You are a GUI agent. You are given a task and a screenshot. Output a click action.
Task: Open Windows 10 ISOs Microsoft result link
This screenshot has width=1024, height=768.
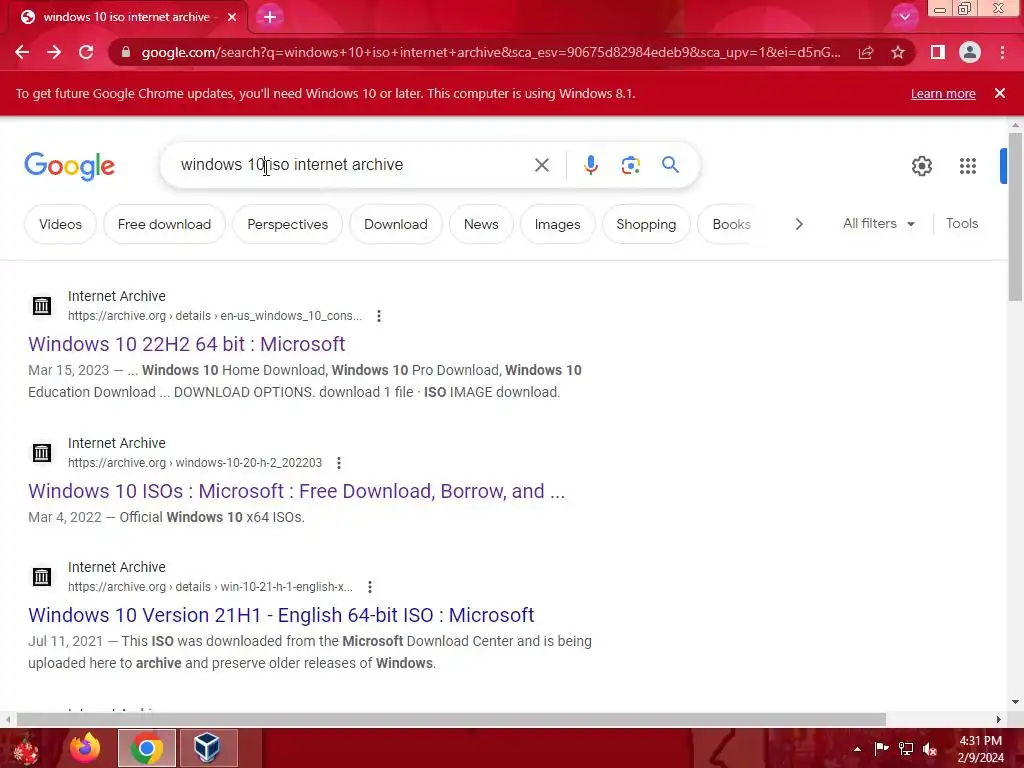(296, 490)
